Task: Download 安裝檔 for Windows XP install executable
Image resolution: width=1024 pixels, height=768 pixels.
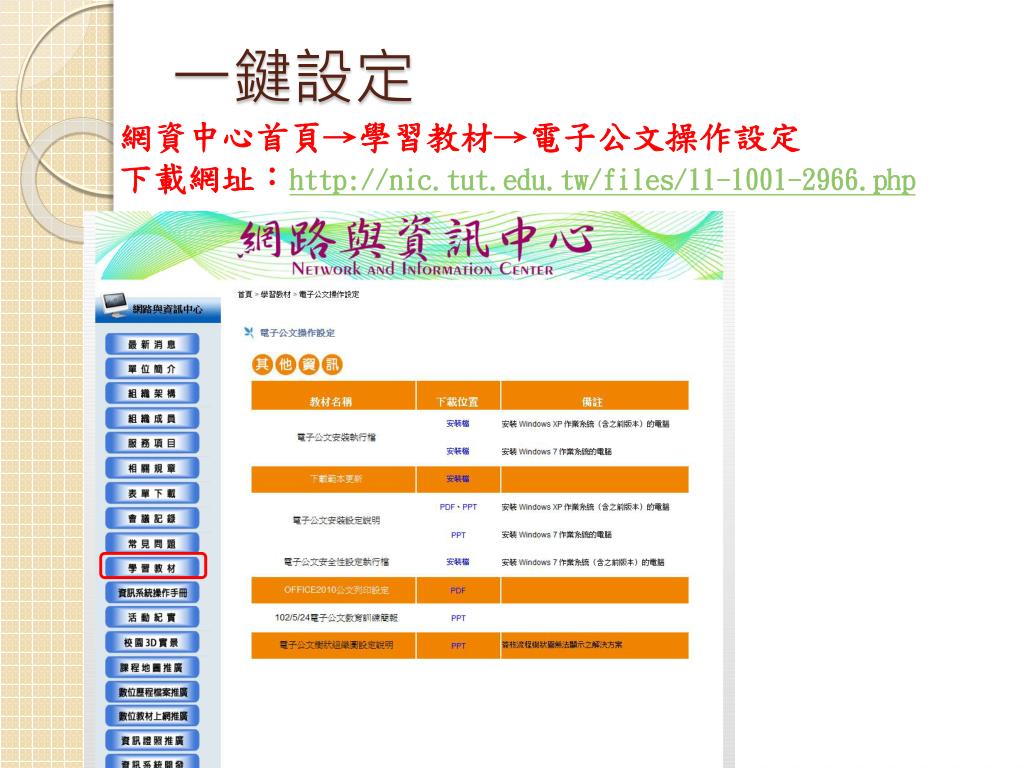Action: click(458, 424)
